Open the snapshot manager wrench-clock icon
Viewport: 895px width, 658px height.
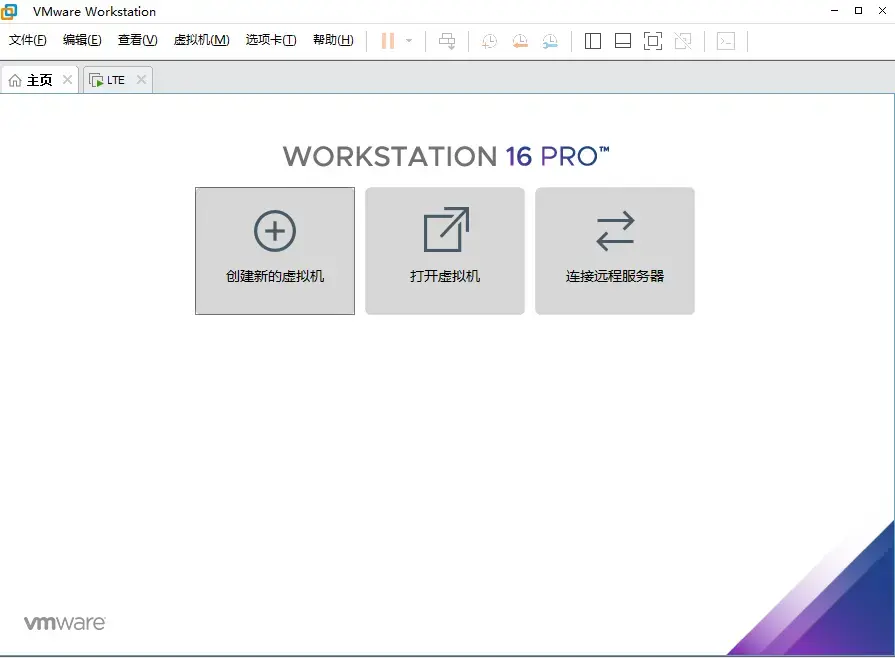pyautogui.click(x=550, y=41)
